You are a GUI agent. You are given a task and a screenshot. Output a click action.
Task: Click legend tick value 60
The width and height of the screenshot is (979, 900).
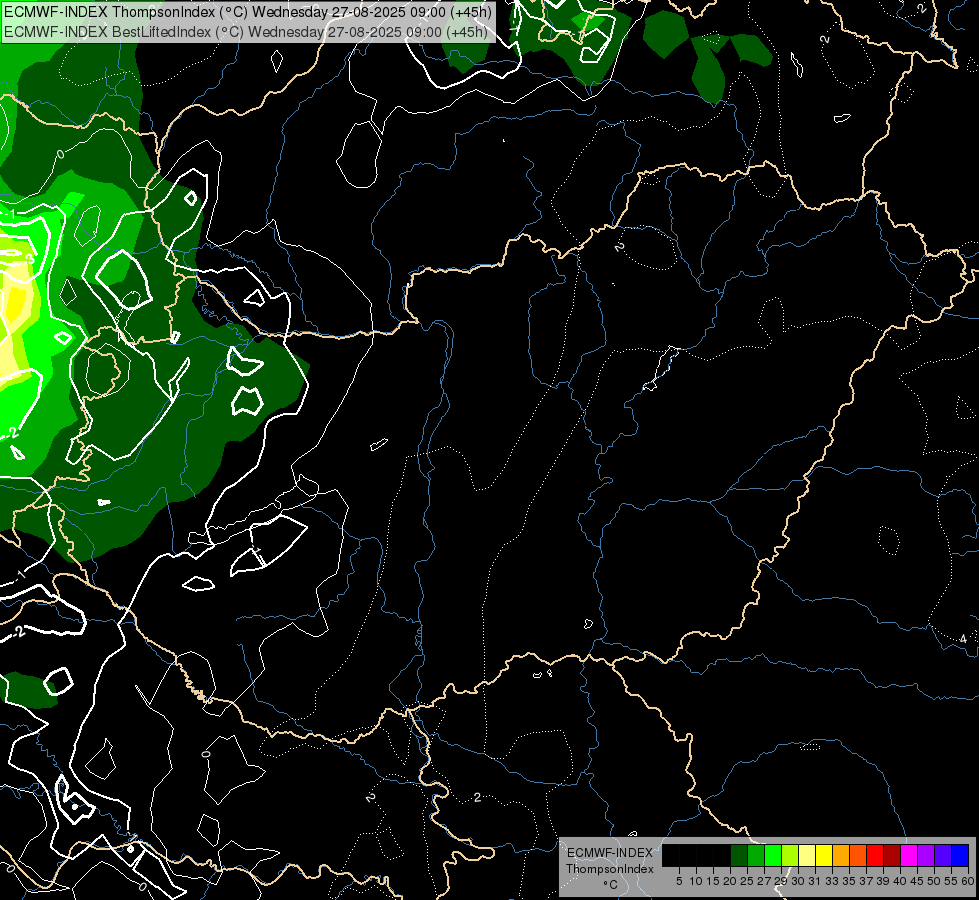click(968, 881)
